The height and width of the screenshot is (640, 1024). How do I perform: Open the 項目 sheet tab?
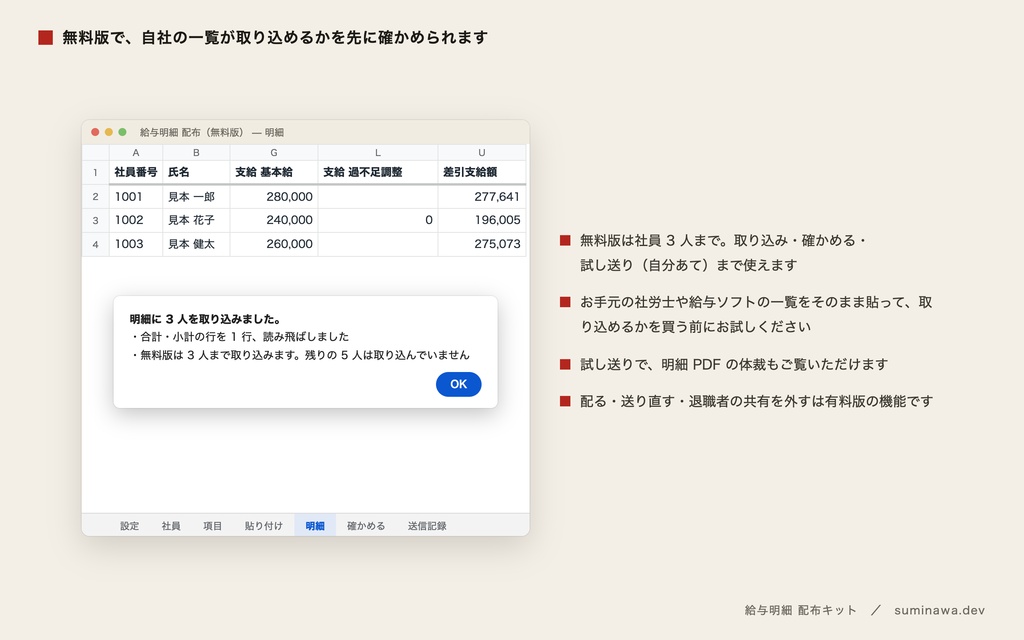[212, 526]
